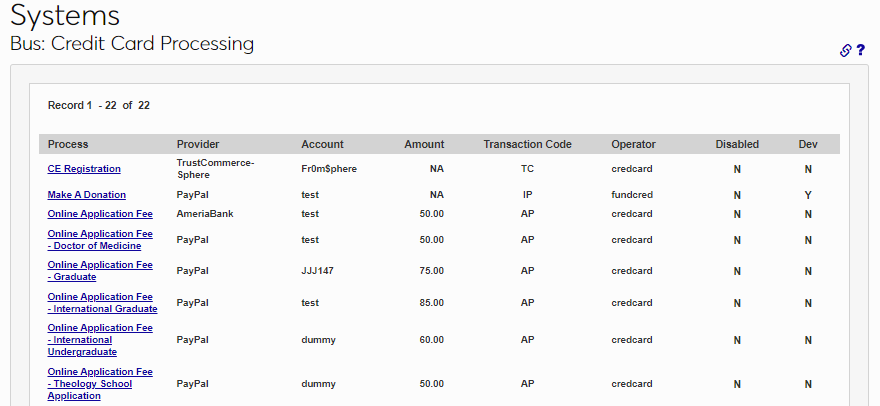This screenshot has width=880, height=406.
Task: Select the IP transaction code cell
Action: pos(527,195)
